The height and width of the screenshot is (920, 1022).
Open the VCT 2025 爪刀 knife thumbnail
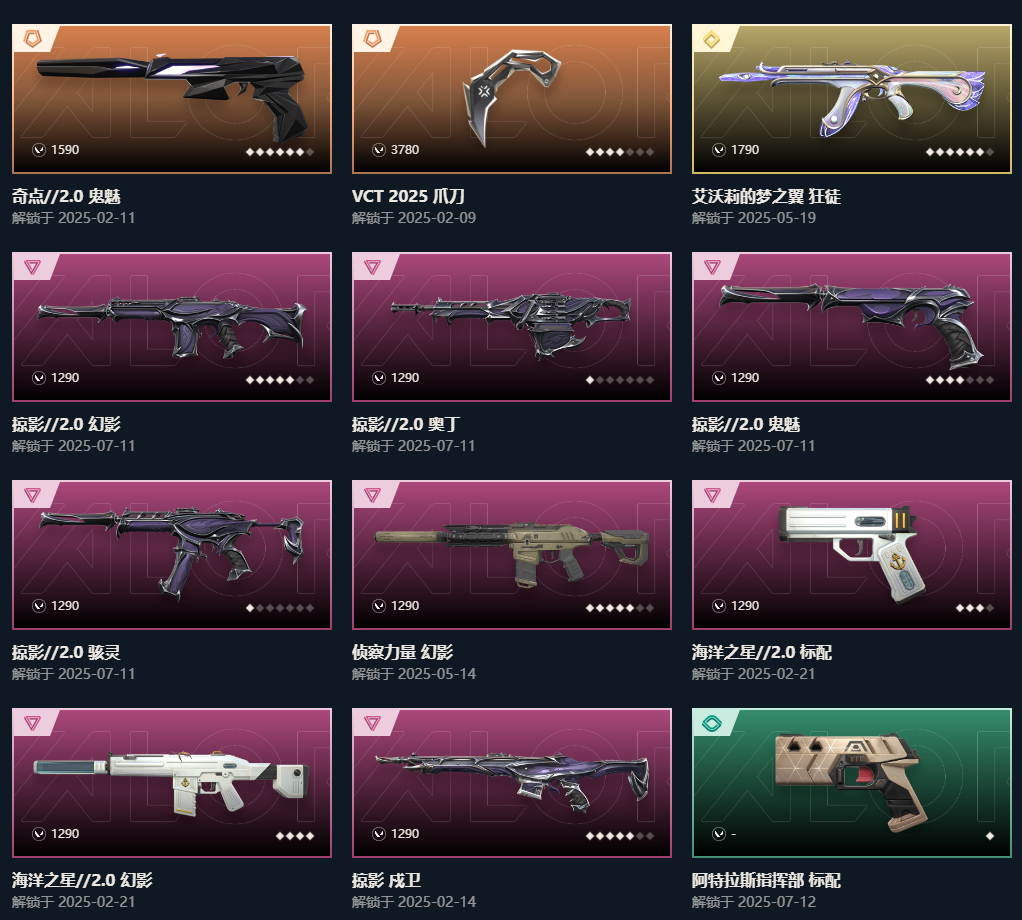tap(512, 99)
